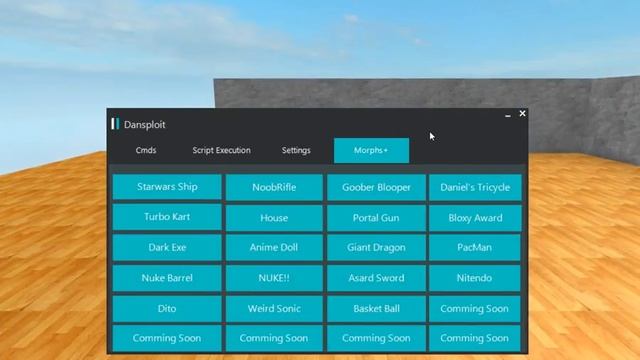Activate the Nuke Barrel morph
The height and width of the screenshot is (360, 640).
point(167,278)
